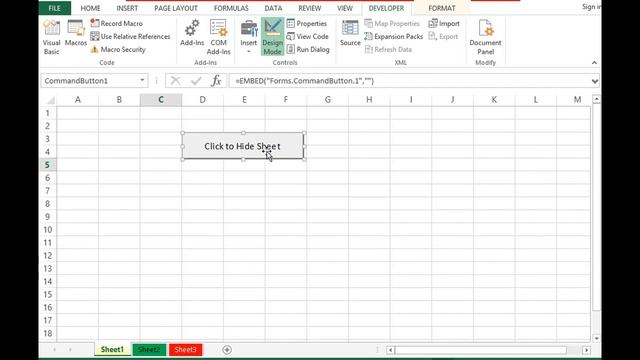Select the row 12 header
The height and width of the screenshot is (360, 640).
click(x=48, y=256)
